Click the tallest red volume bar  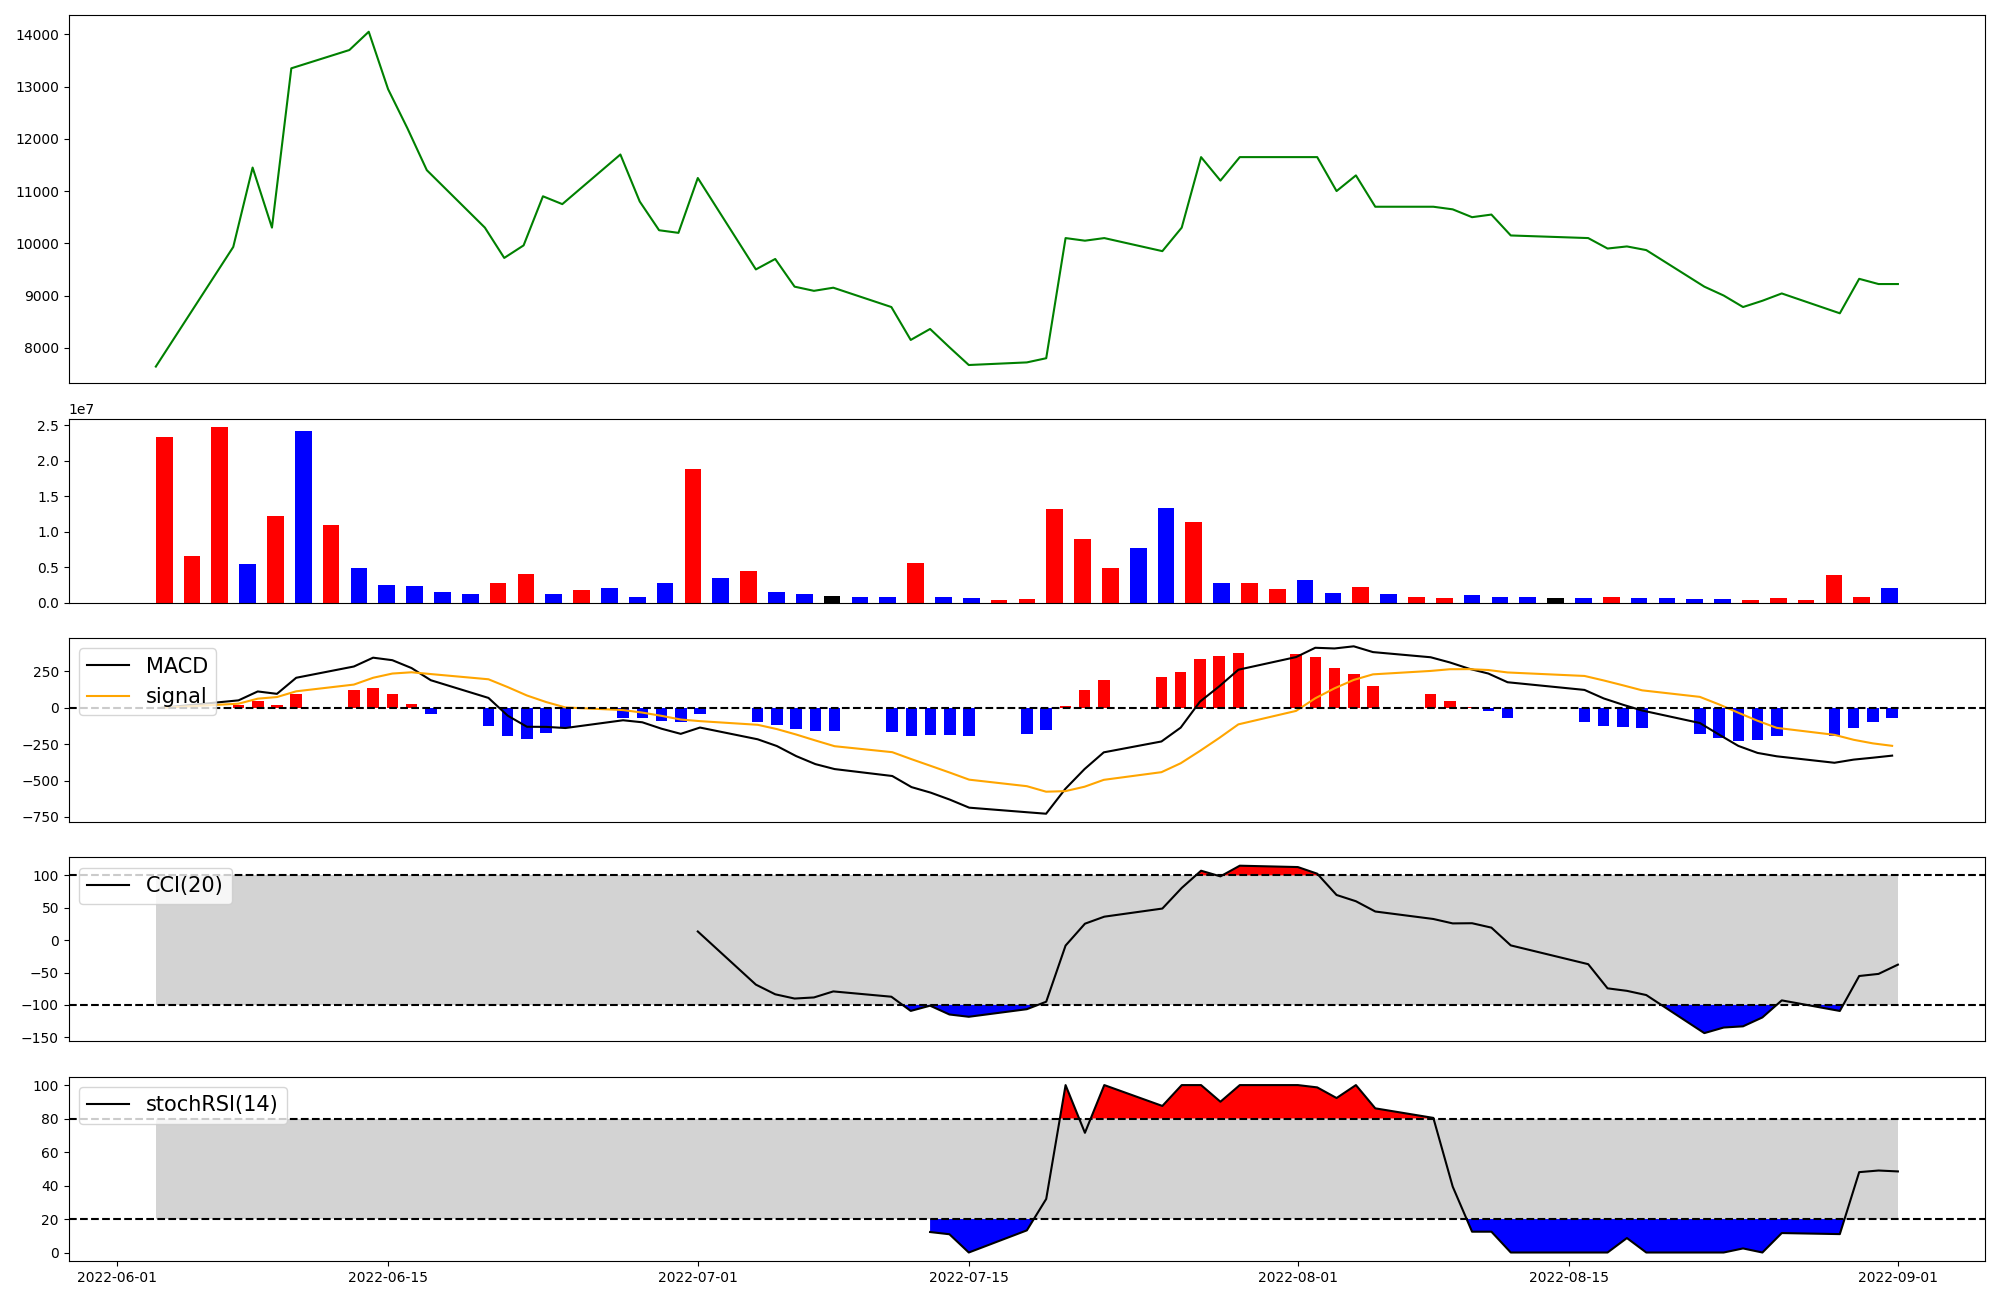click(219, 515)
